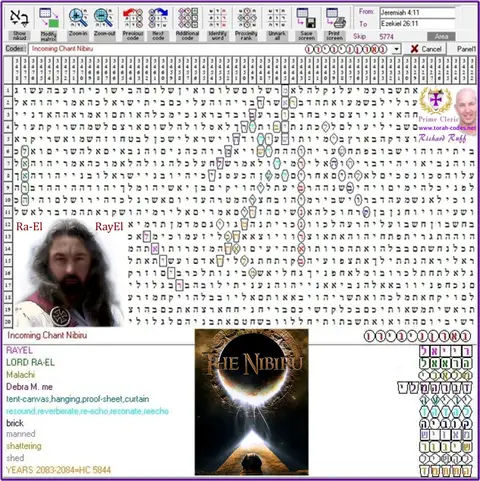Click the Codes label
This screenshot has height=481, width=480.
tap(15, 49)
